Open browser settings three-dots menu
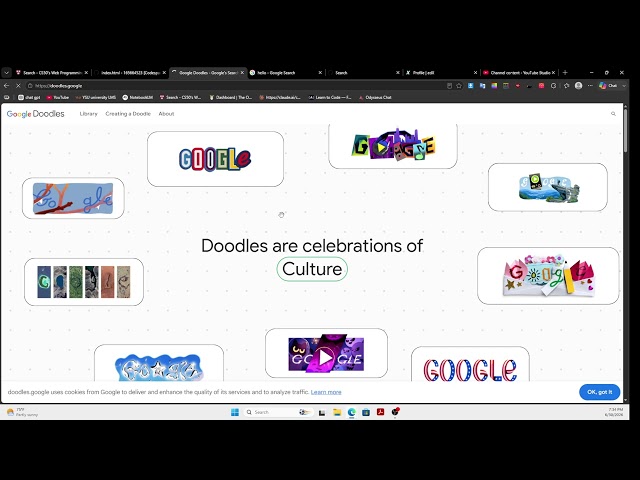Image resolution: width=640 pixels, height=480 pixels. [x=590, y=86]
